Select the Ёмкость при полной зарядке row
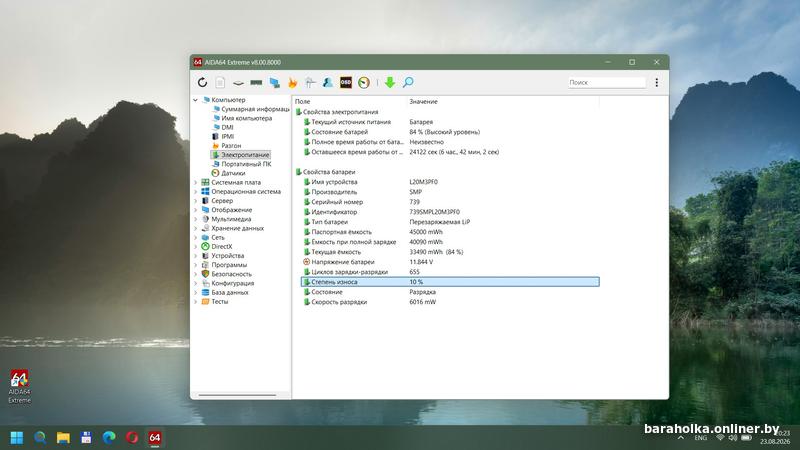 pyautogui.click(x=451, y=242)
